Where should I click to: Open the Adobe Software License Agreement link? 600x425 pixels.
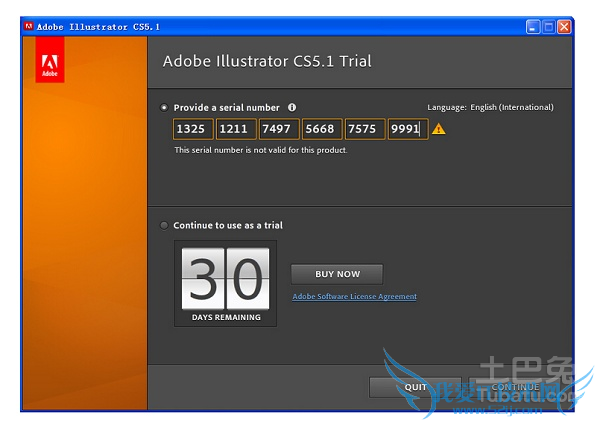coord(354,297)
